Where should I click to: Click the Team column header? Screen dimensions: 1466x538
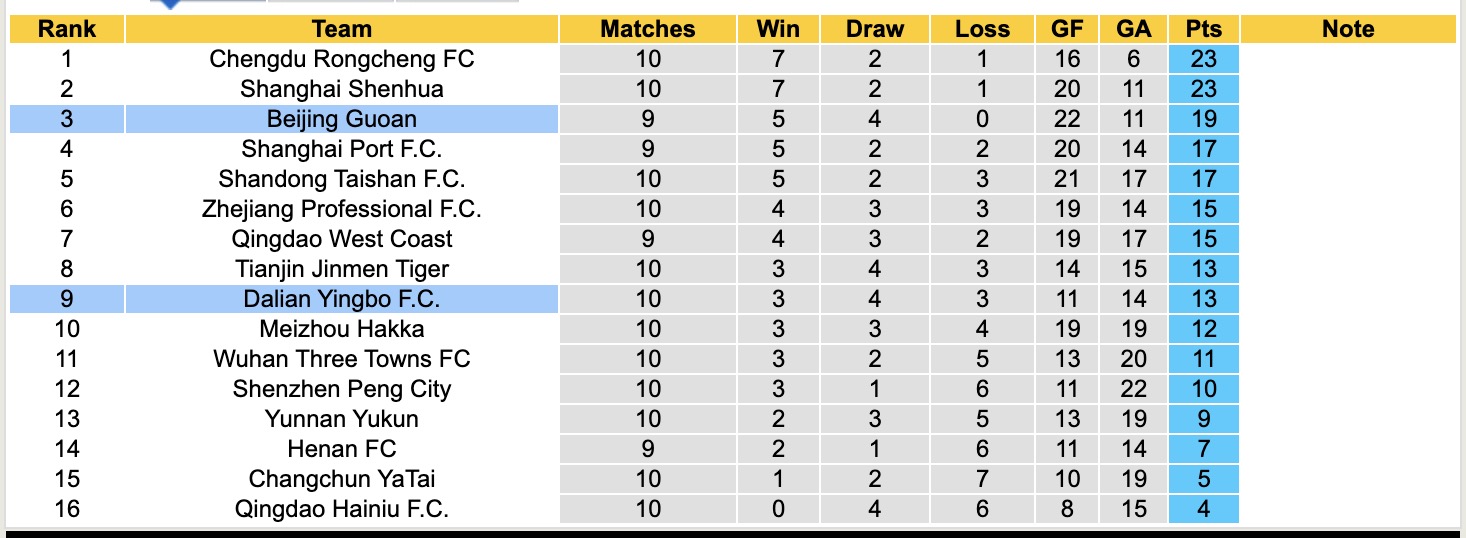click(x=341, y=29)
